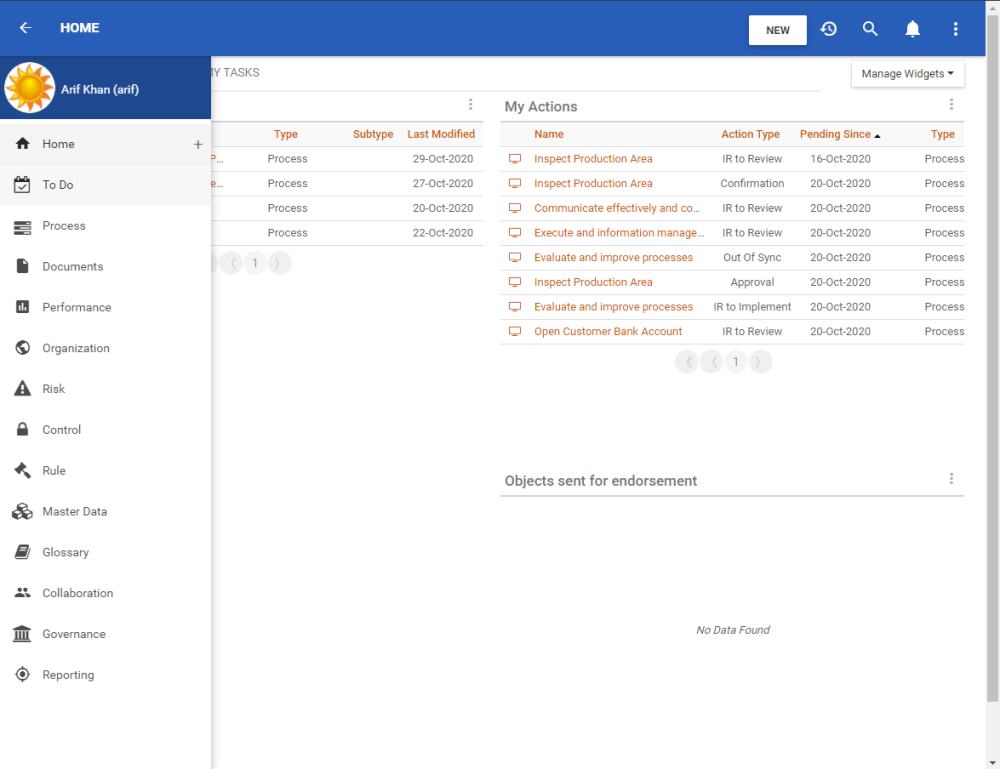This screenshot has height=769, width=1000.
Task: Open Organization in the sidebar
Action: pos(105,348)
